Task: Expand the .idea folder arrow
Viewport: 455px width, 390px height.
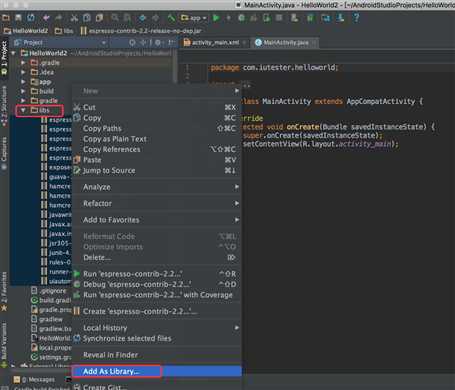Action: (x=23, y=72)
